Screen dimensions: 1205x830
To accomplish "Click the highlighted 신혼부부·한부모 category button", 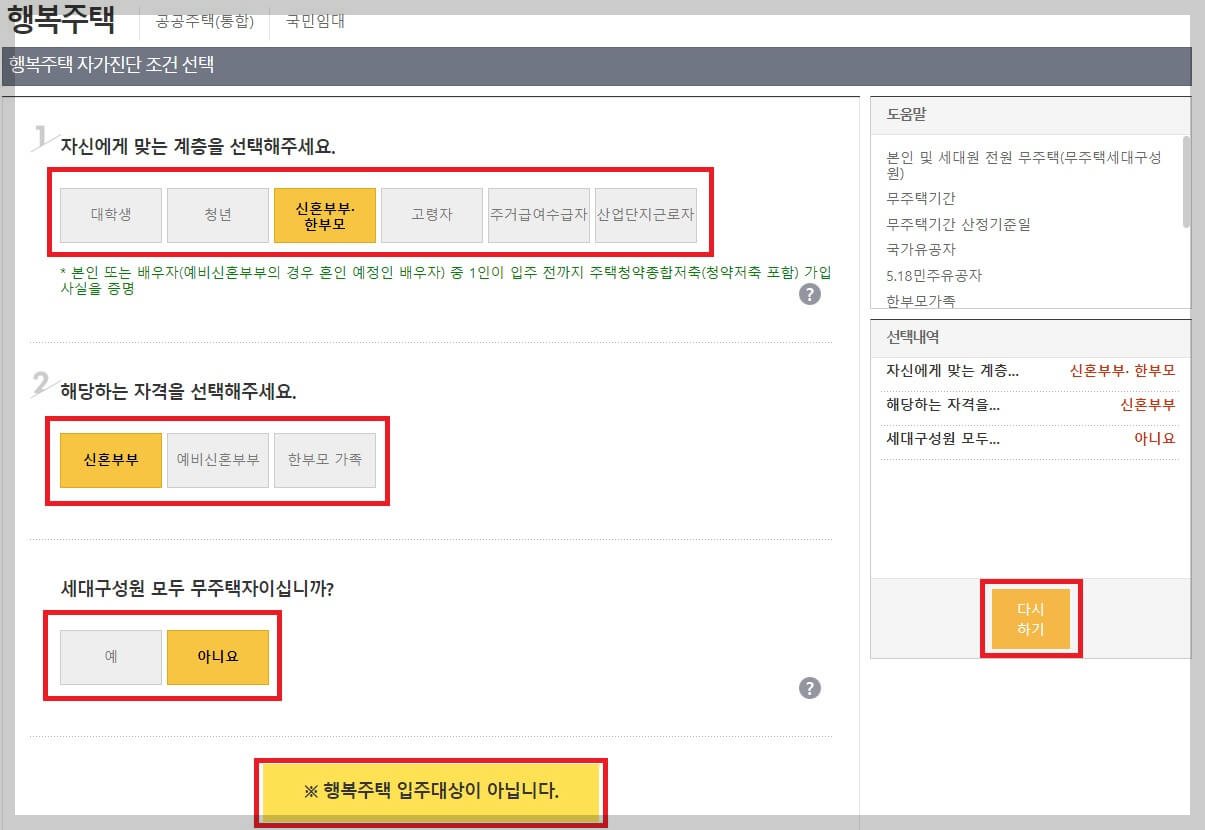I will [325, 214].
